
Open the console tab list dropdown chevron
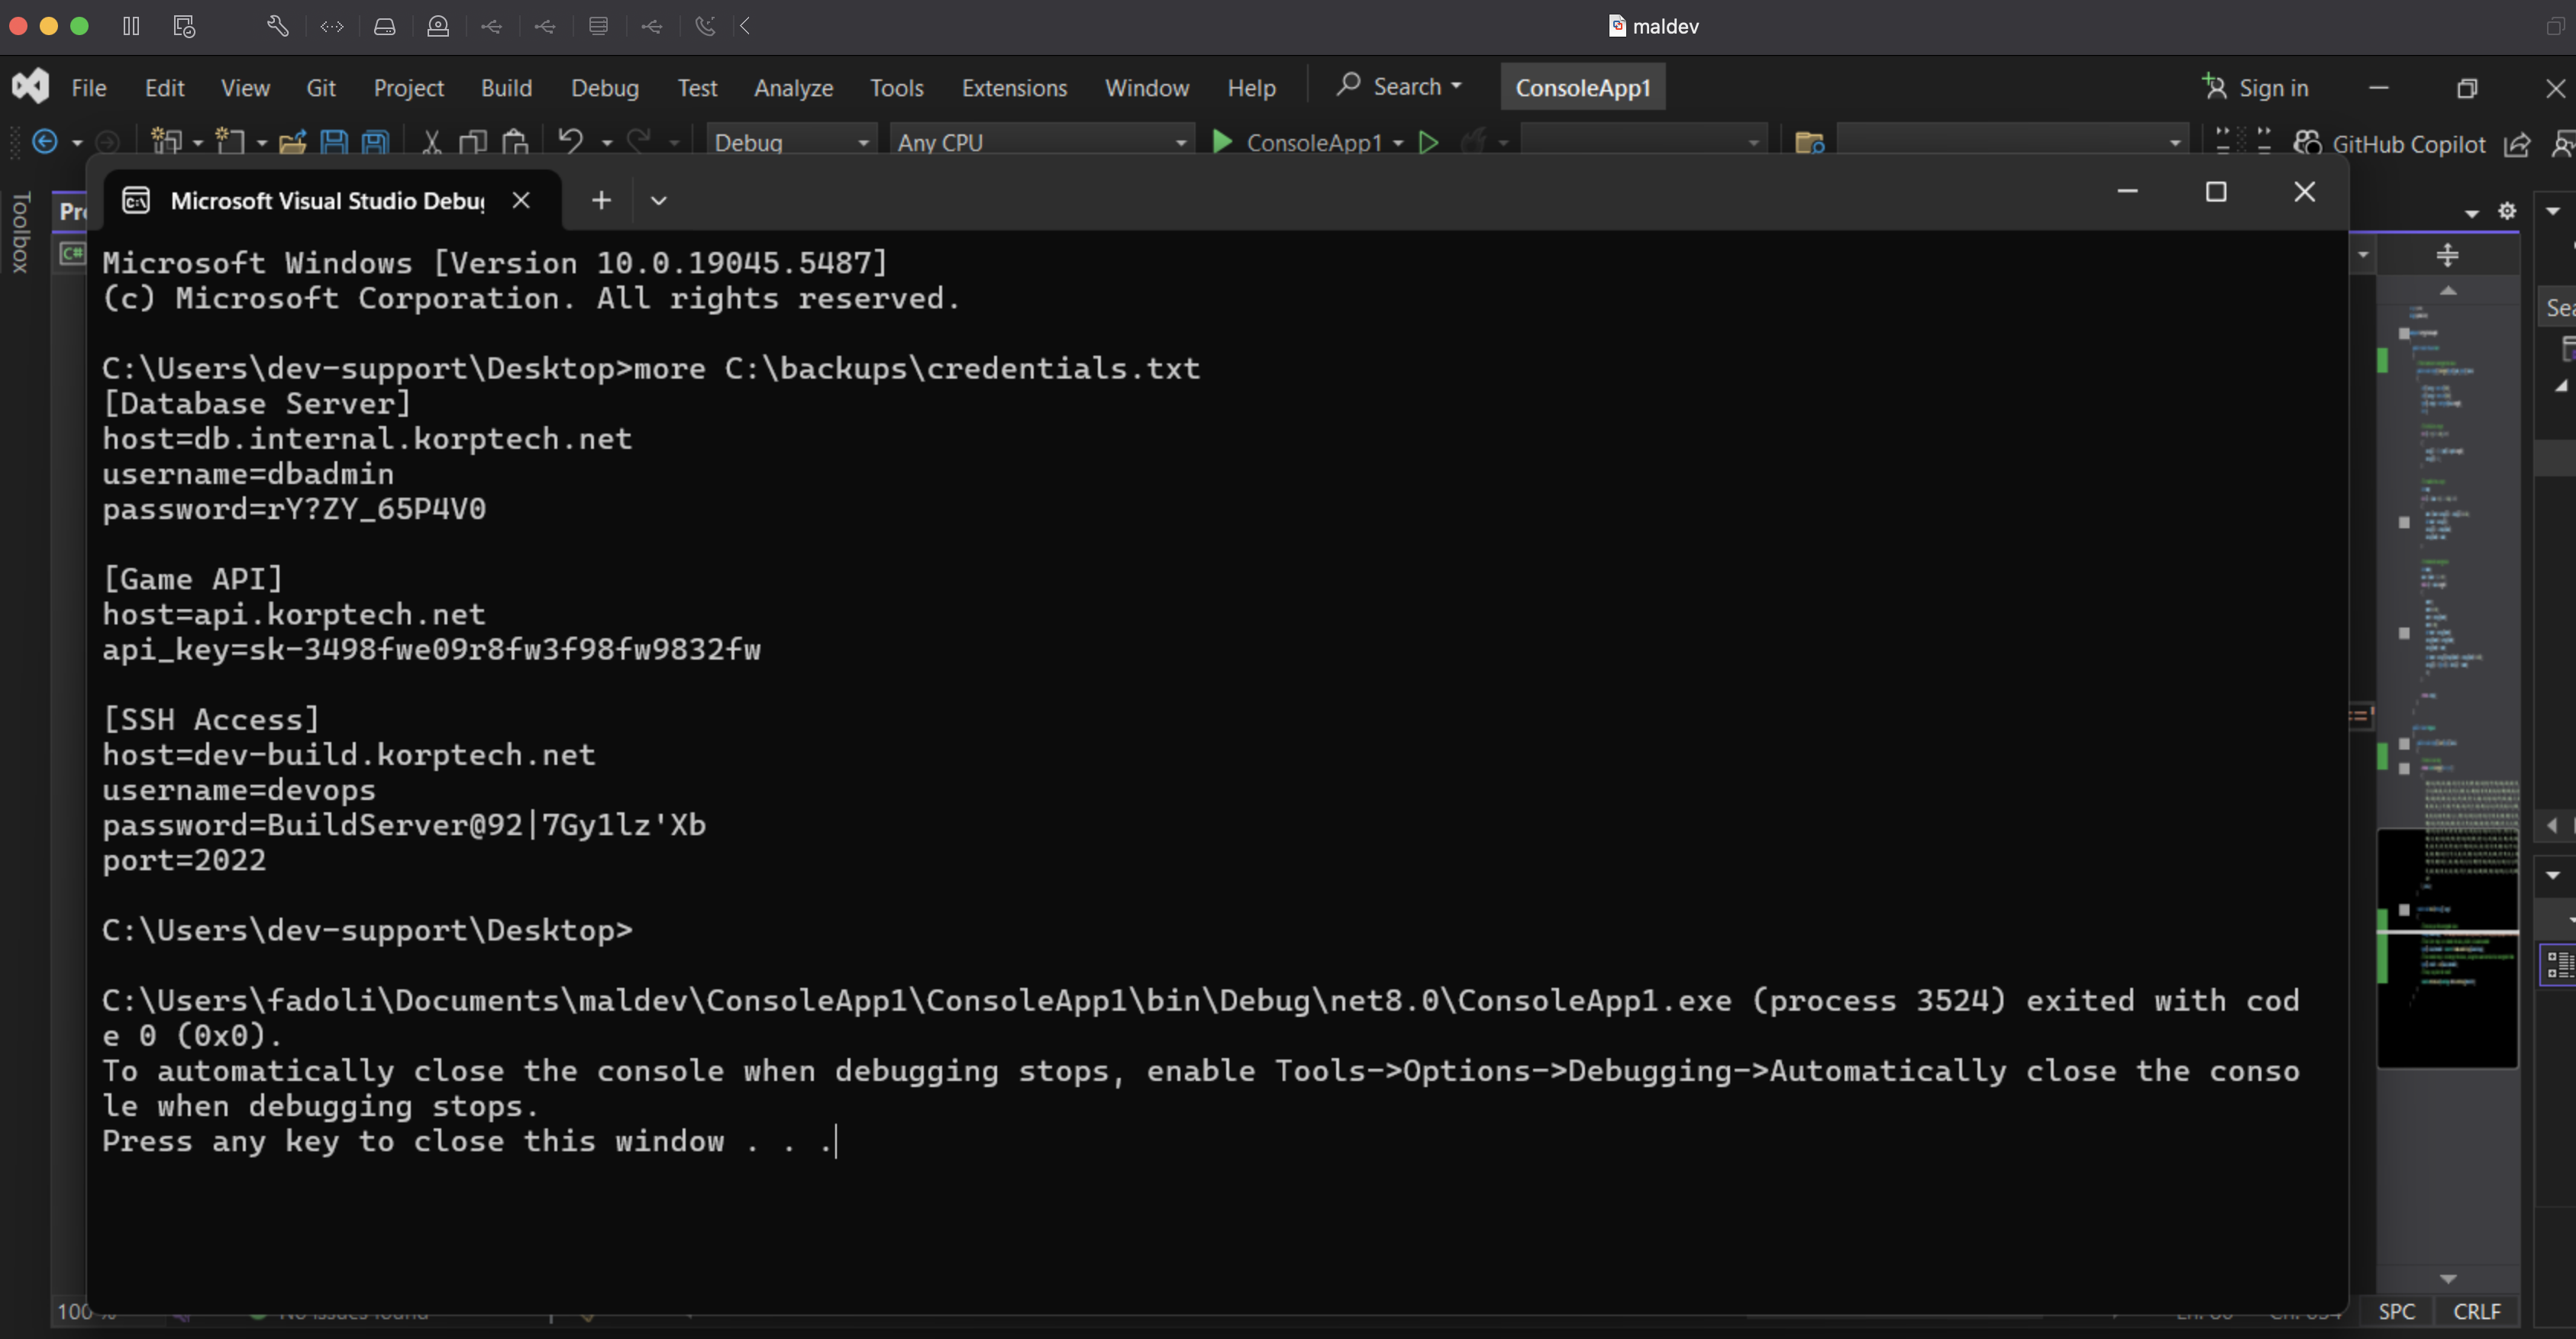click(x=658, y=200)
